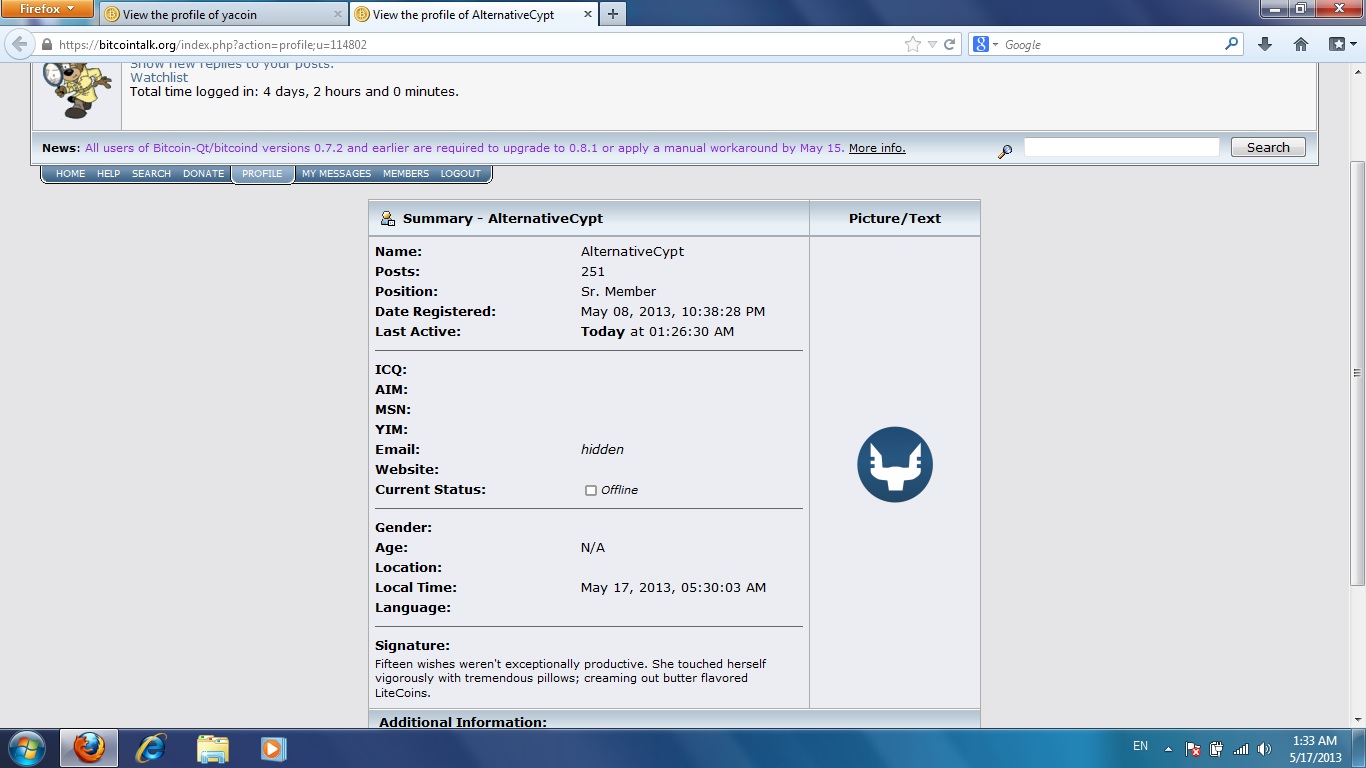This screenshot has width=1366, height=768.
Task: Open the Watchlist link
Action: click(x=159, y=77)
